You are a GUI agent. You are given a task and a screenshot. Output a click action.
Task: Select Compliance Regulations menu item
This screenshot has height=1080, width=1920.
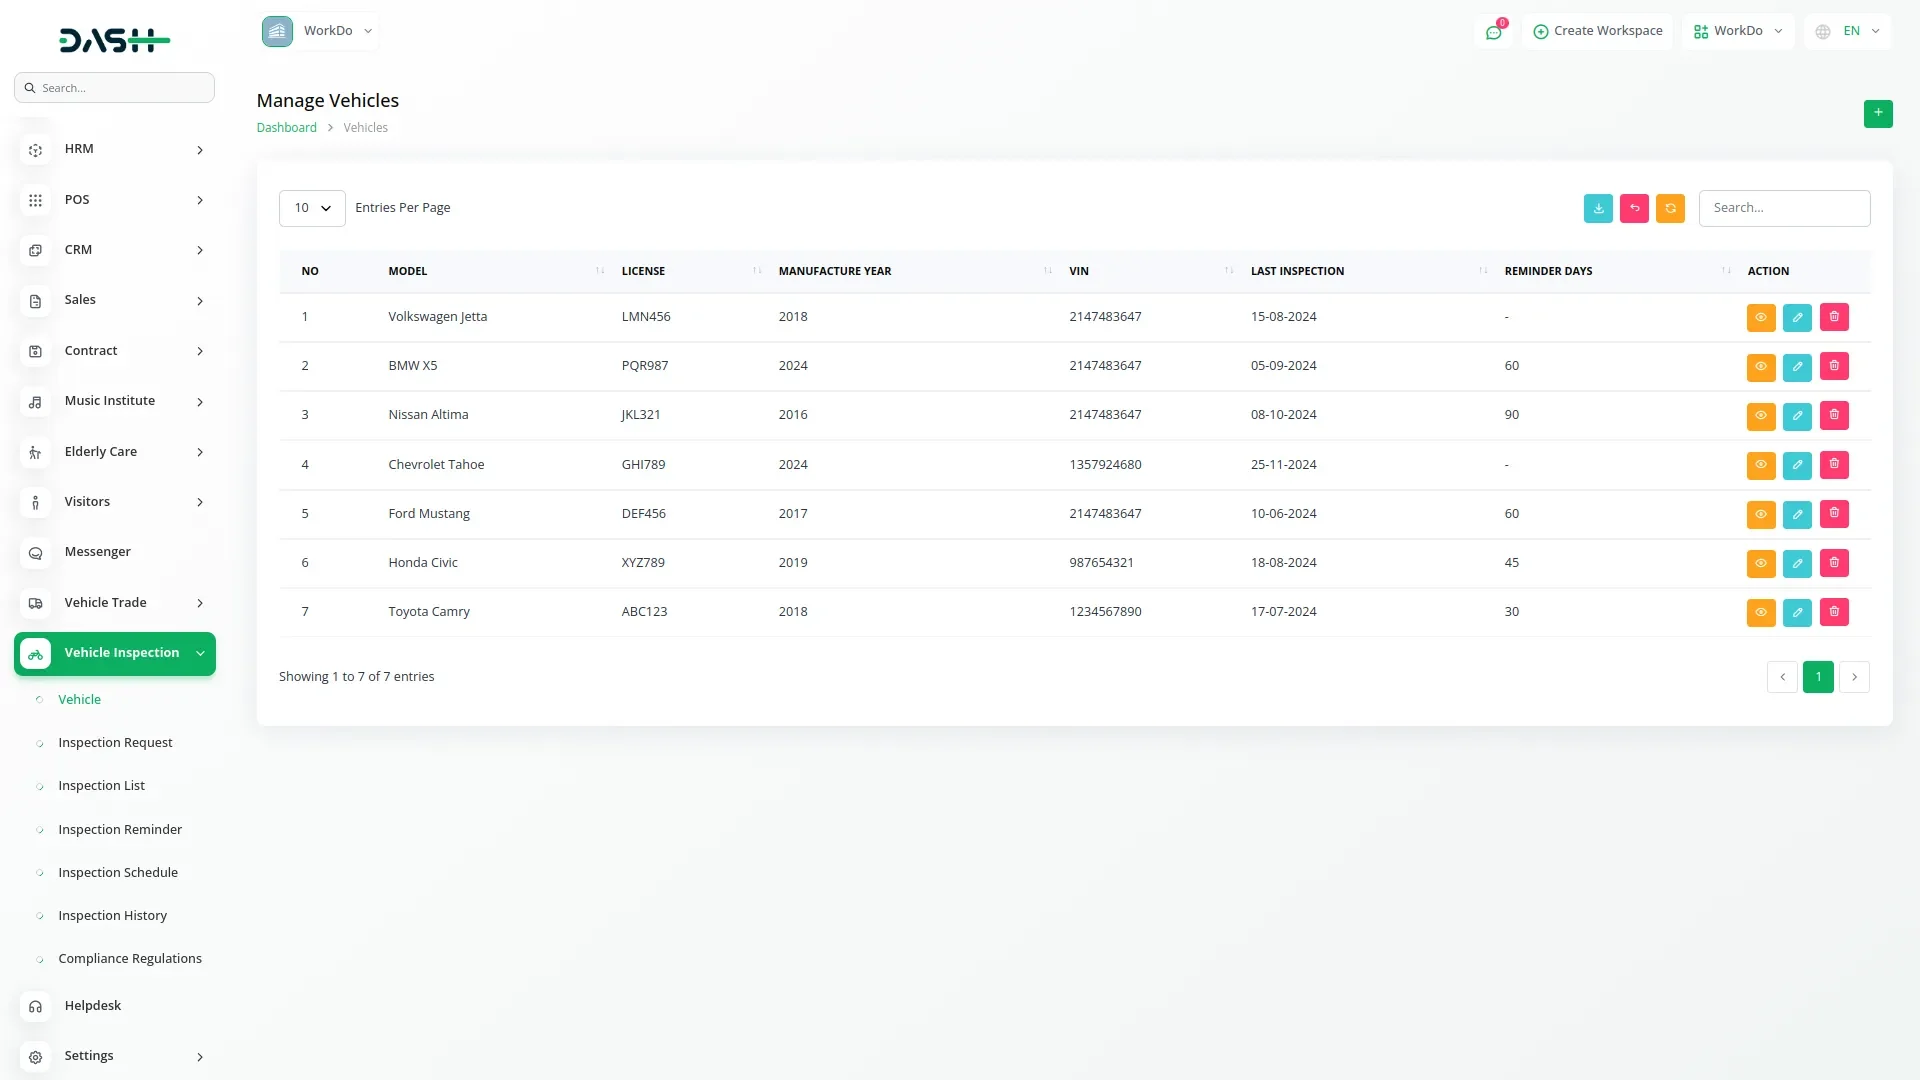point(130,958)
